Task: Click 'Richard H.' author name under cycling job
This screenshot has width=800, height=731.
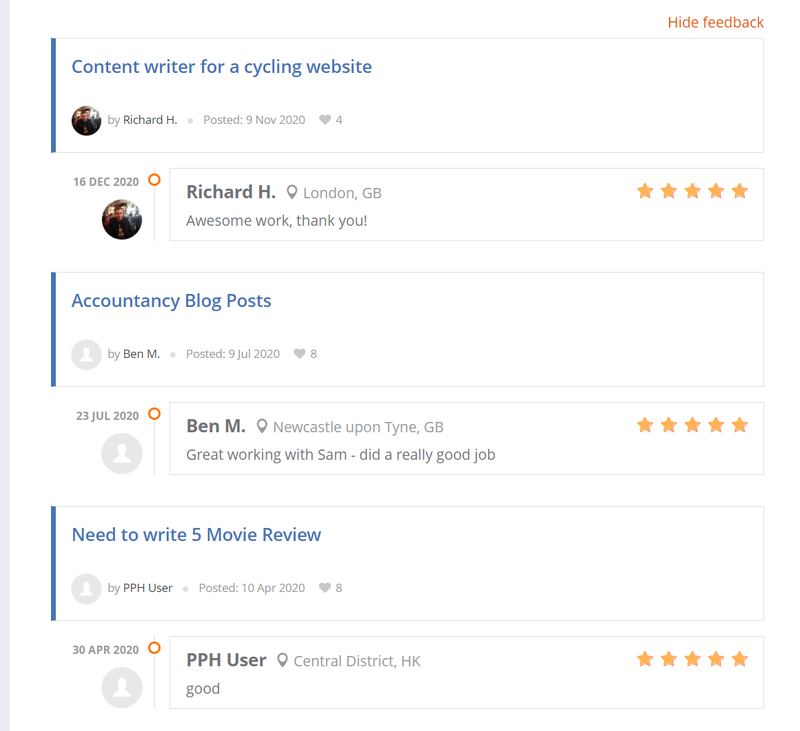Action: tap(150, 120)
